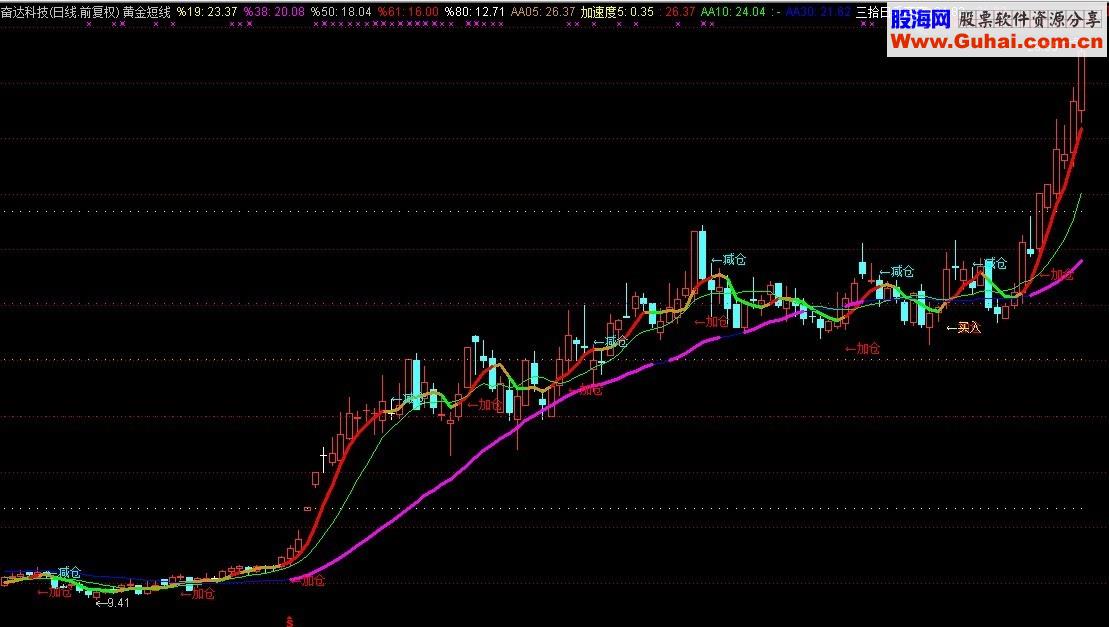The height and width of the screenshot is (627, 1109).
Task: Click the %19: 23.37 readout
Action: pos(207,12)
